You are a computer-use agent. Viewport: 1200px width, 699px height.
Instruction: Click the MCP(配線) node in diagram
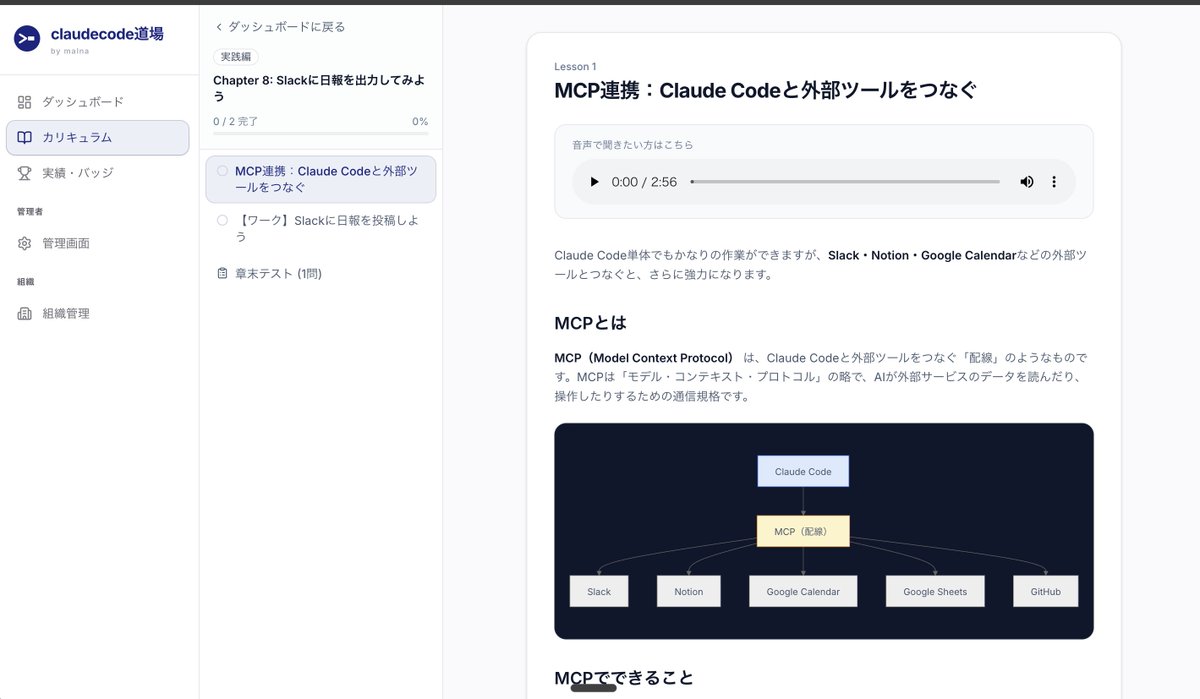pyautogui.click(x=803, y=531)
